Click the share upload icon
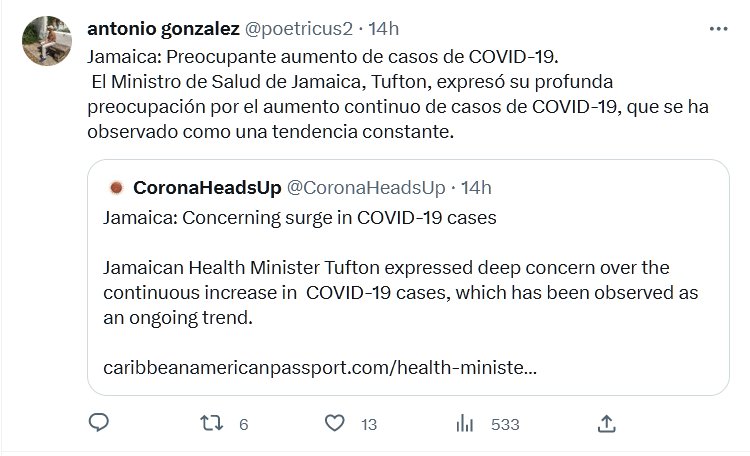Screen dimensions: 750x456 tap(605, 423)
